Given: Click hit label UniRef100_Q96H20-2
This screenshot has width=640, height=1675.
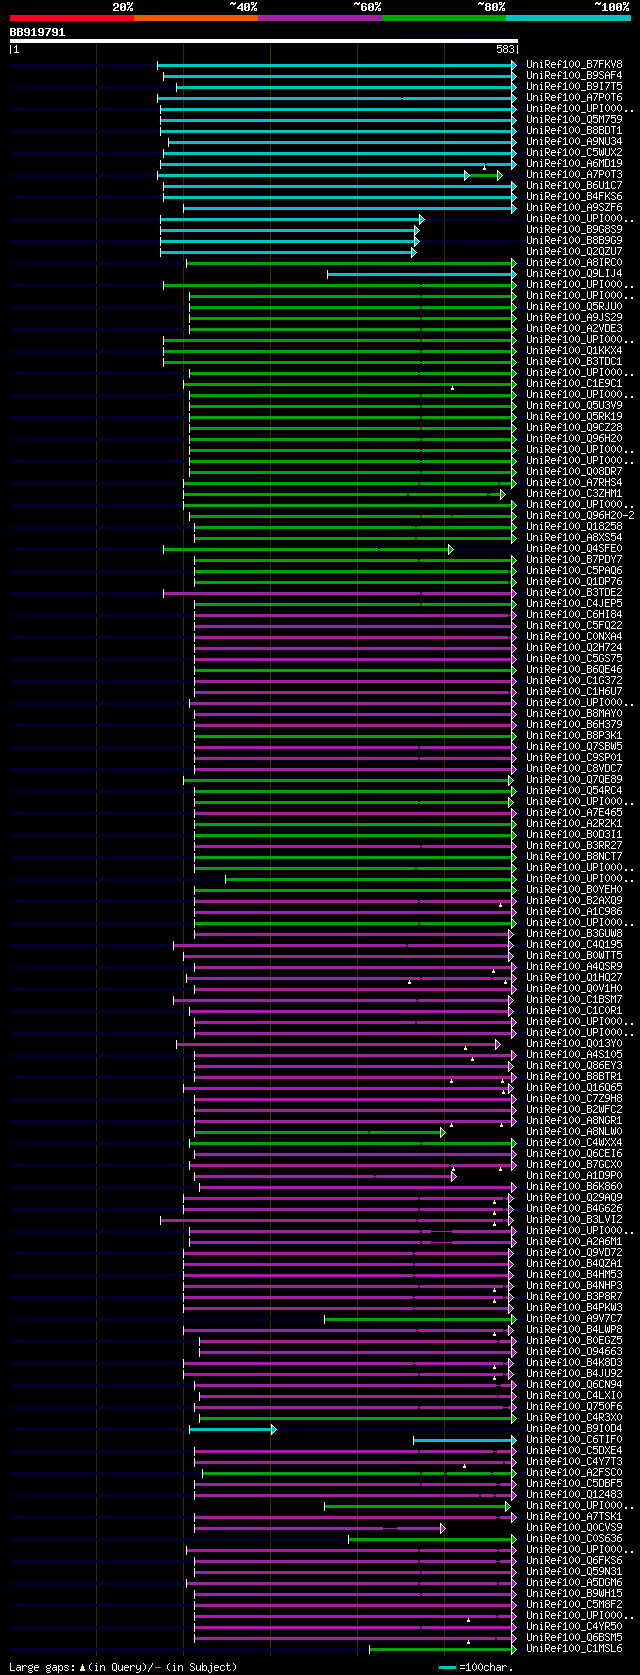Looking at the screenshot, I should [580, 515].
